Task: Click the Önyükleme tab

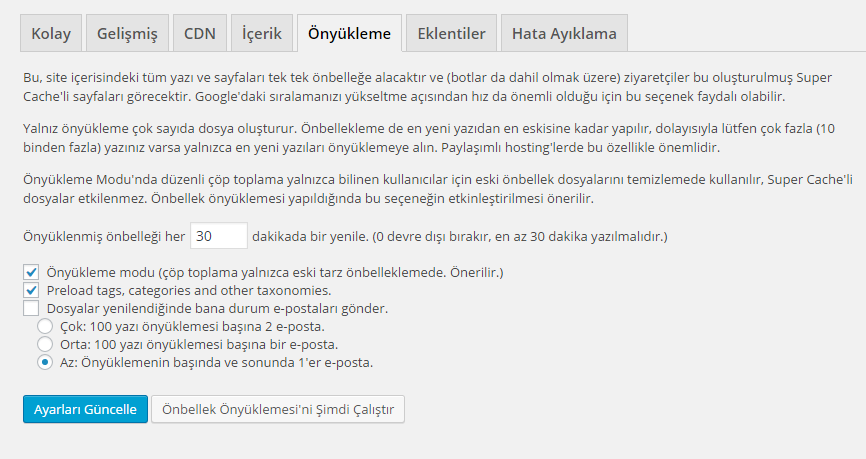Action: point(349,33)
